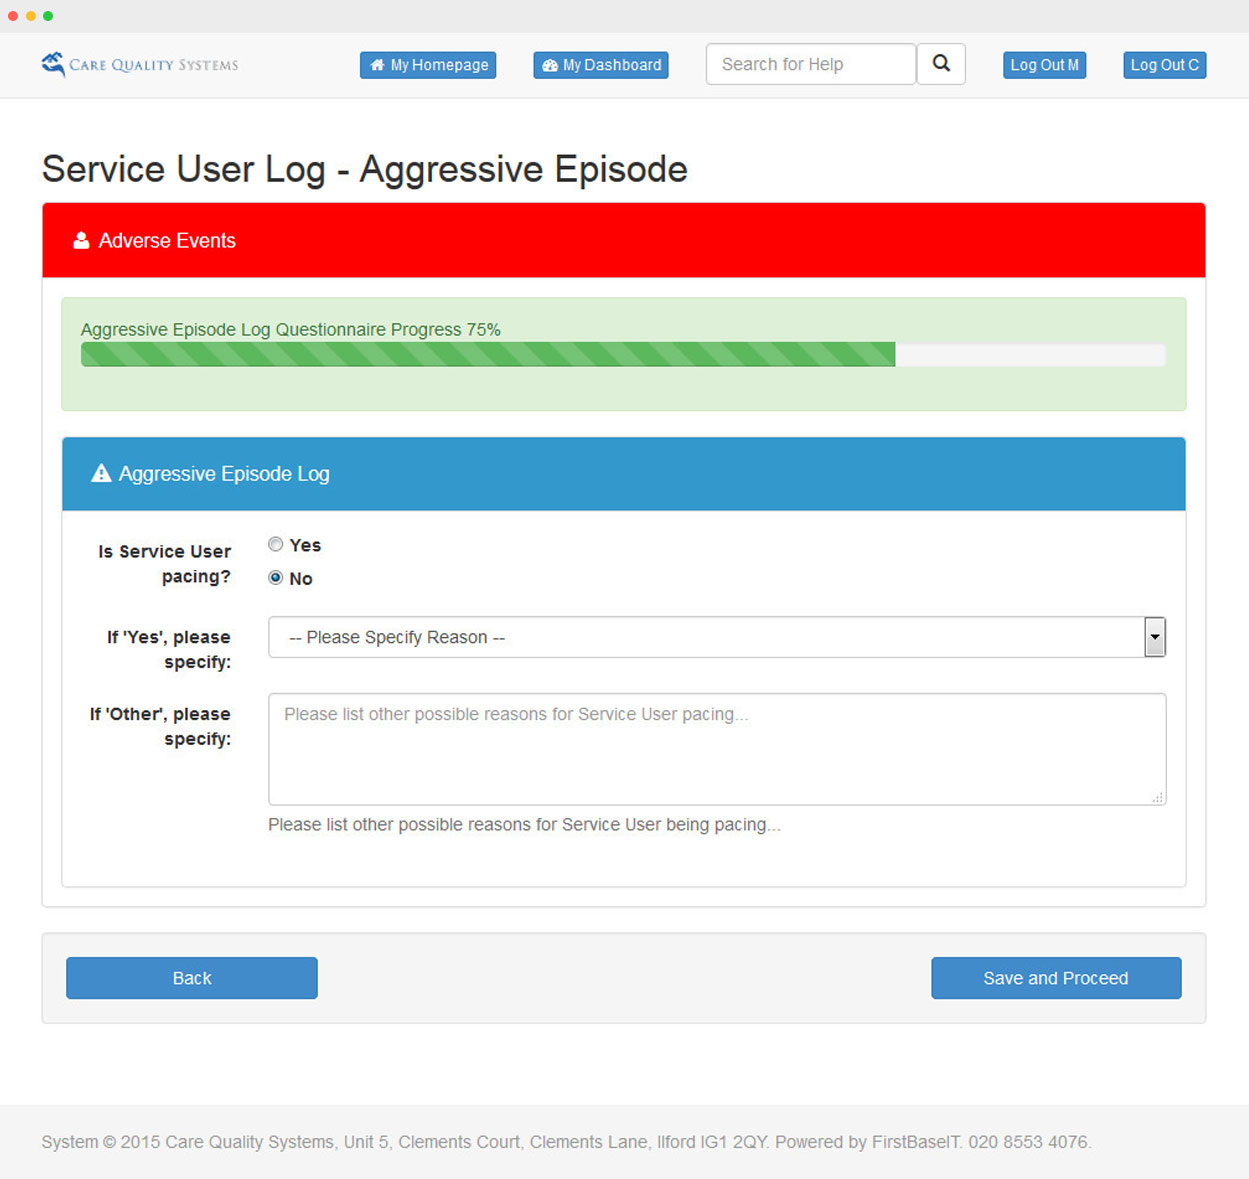Click the Care Quality Systems logo
This screenshot has height=1179, width=1249.
pos(139,65)
